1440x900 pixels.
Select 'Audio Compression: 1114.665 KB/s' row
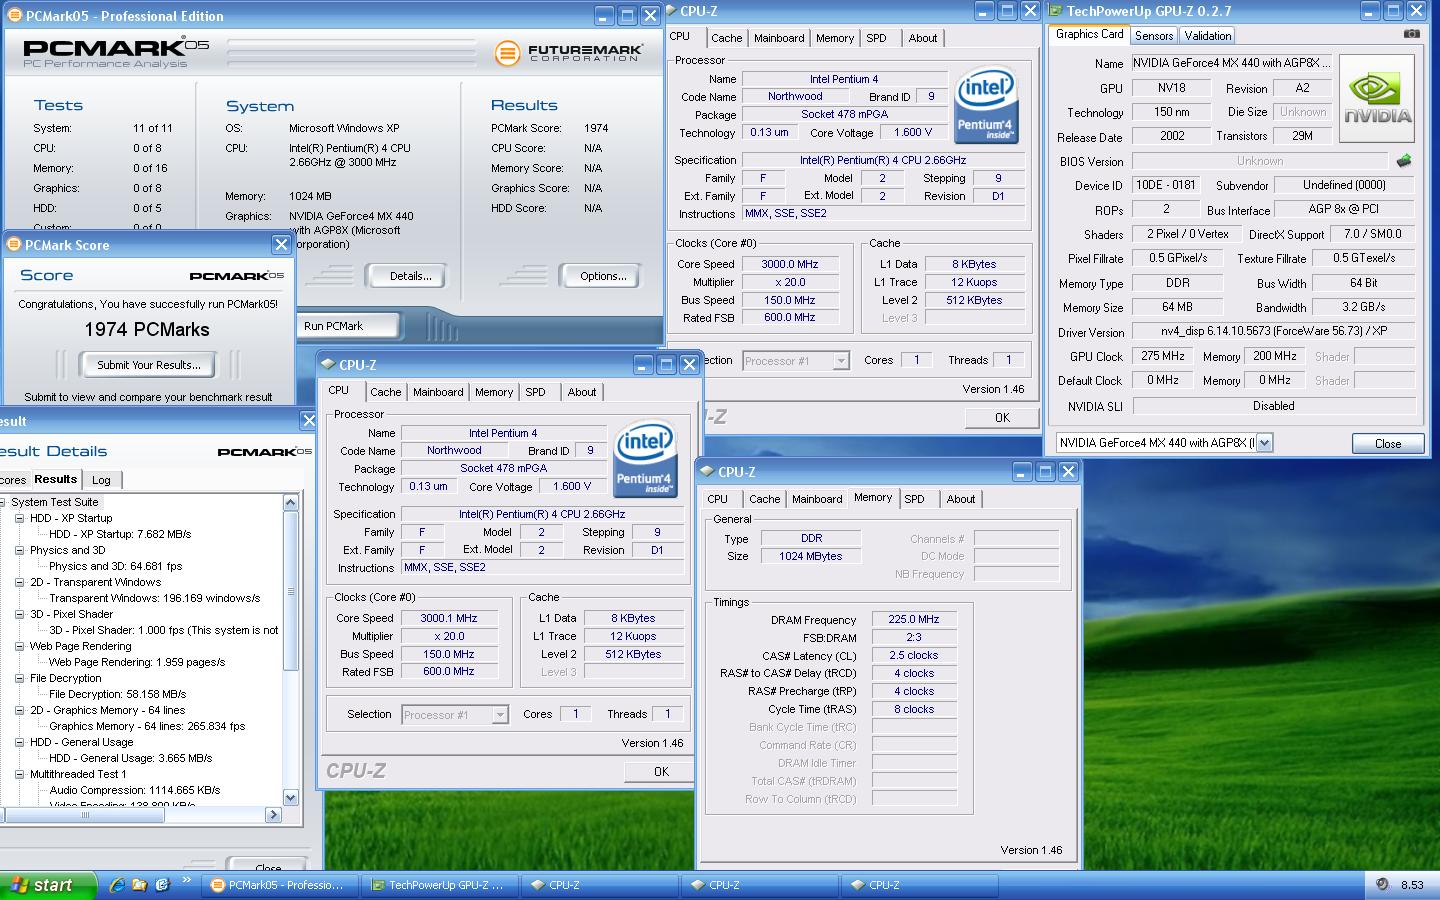(135, 790)
